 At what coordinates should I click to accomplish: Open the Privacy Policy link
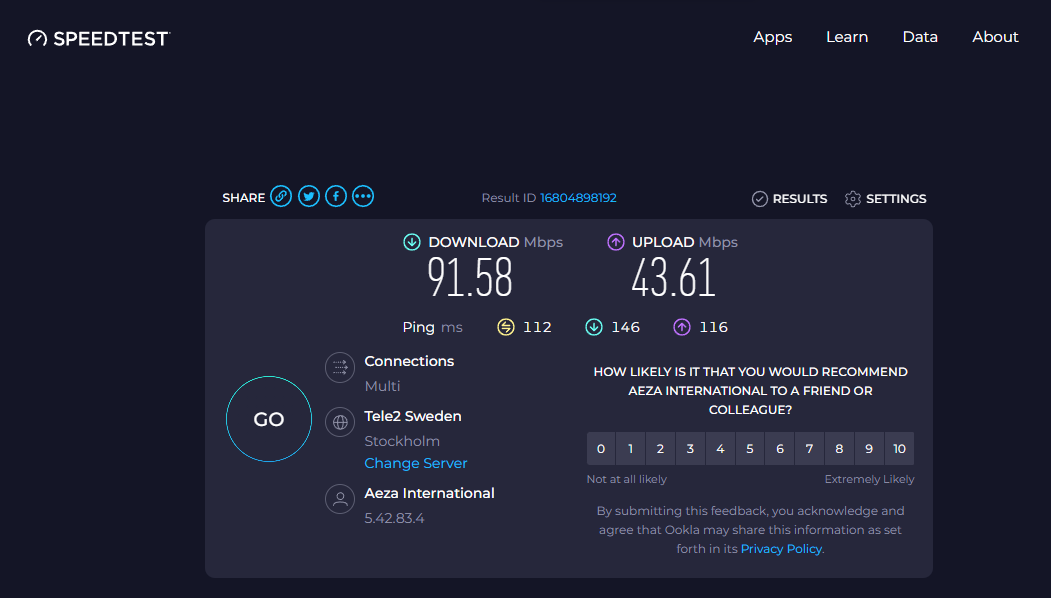(x=781, y=549)
